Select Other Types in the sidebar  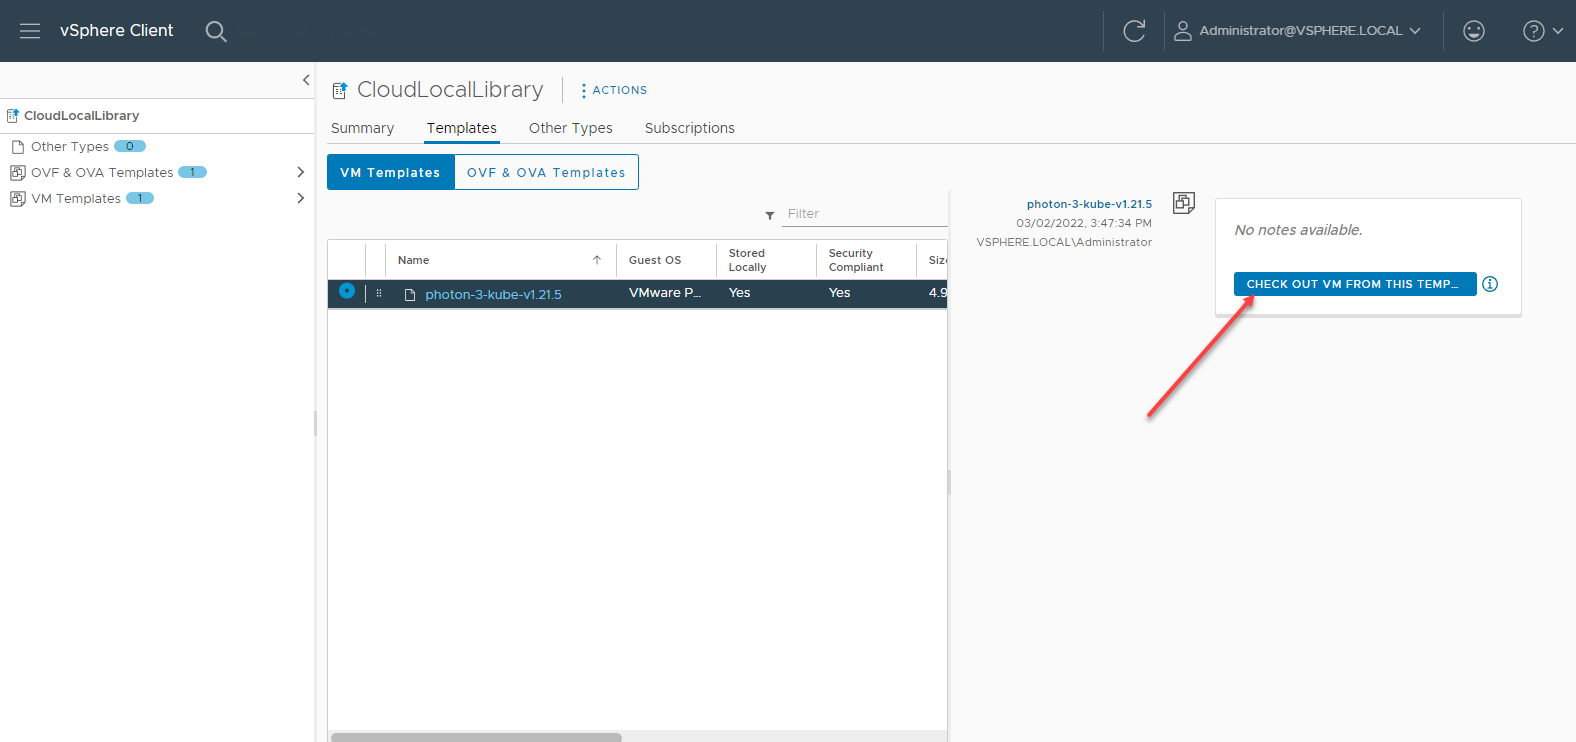70,146
